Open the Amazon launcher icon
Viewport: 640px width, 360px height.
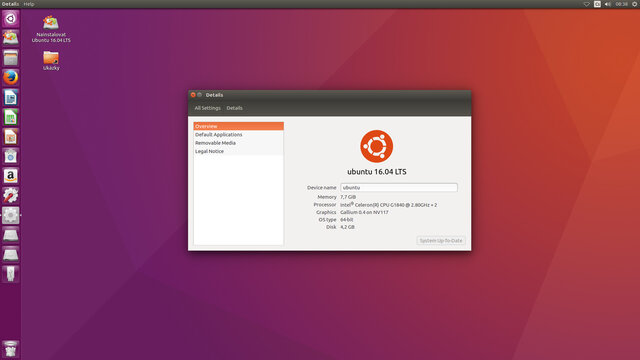pyautogui.click(x=11, y=176)
